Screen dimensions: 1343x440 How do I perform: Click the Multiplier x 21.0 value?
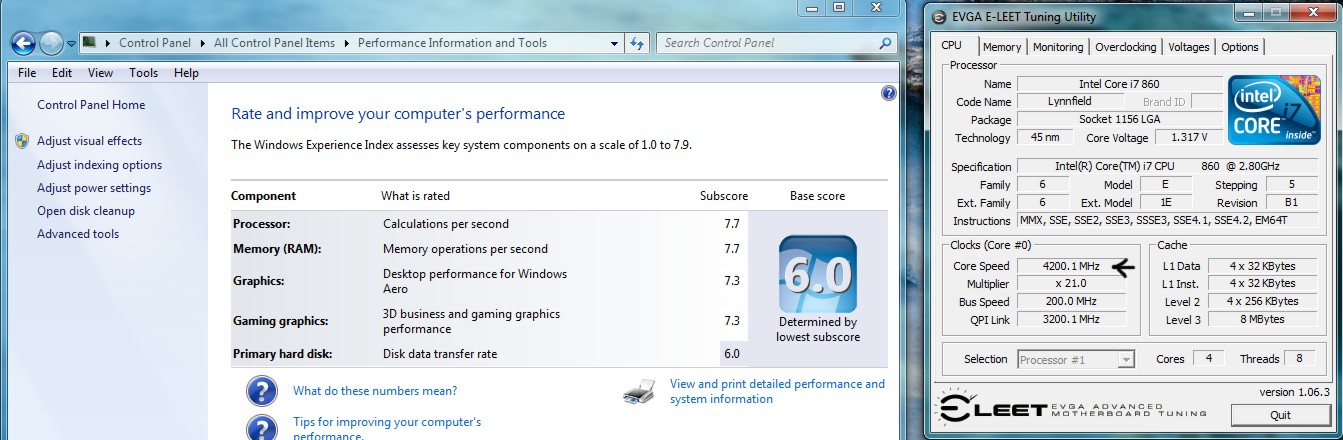click(x=1072, y=284)
